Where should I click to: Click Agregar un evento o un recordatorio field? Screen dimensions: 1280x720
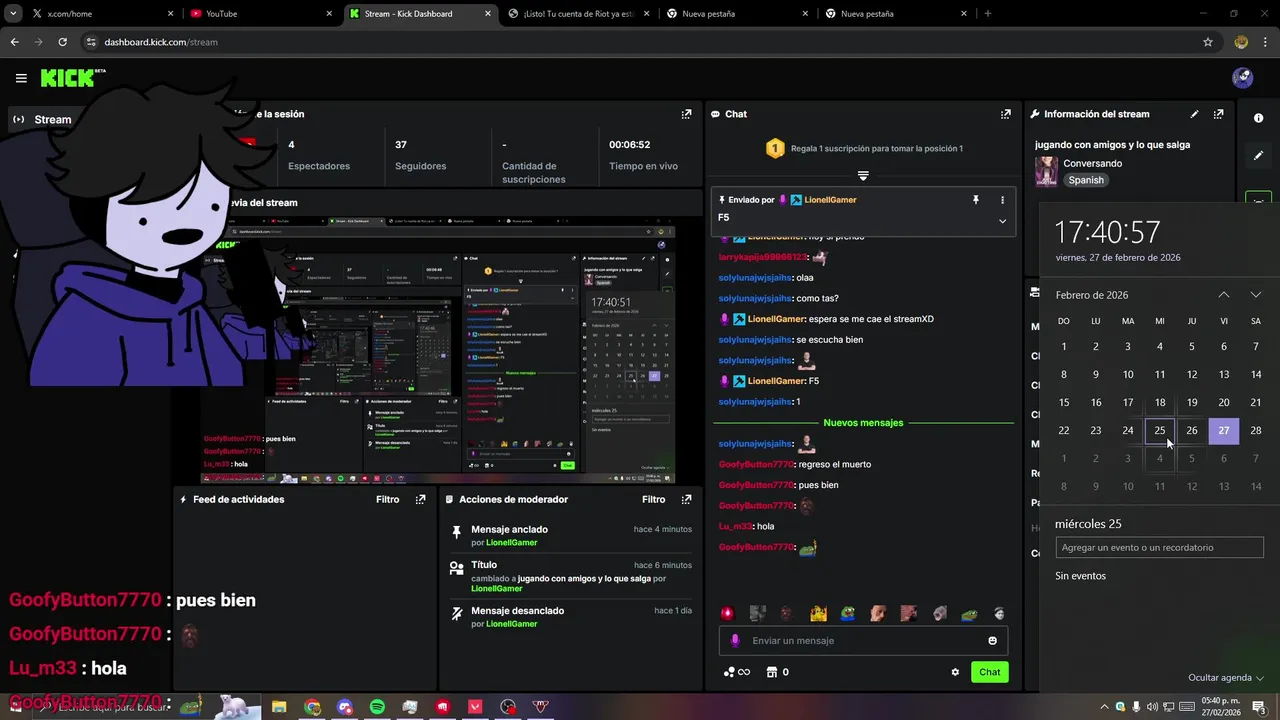[x=1160, y=548]
